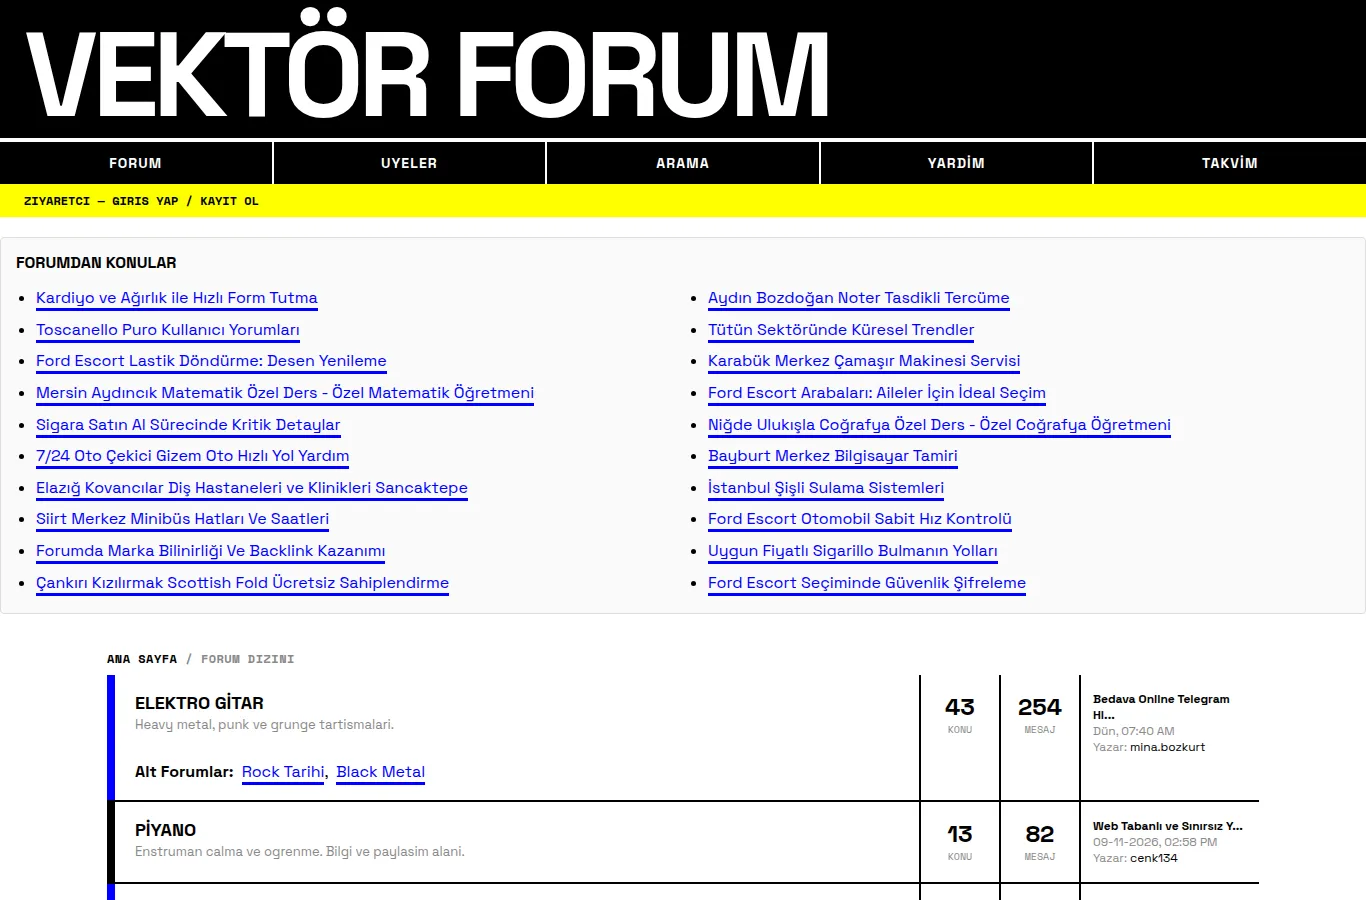Open the TAKVİM calendar tab

[1230, 163]
